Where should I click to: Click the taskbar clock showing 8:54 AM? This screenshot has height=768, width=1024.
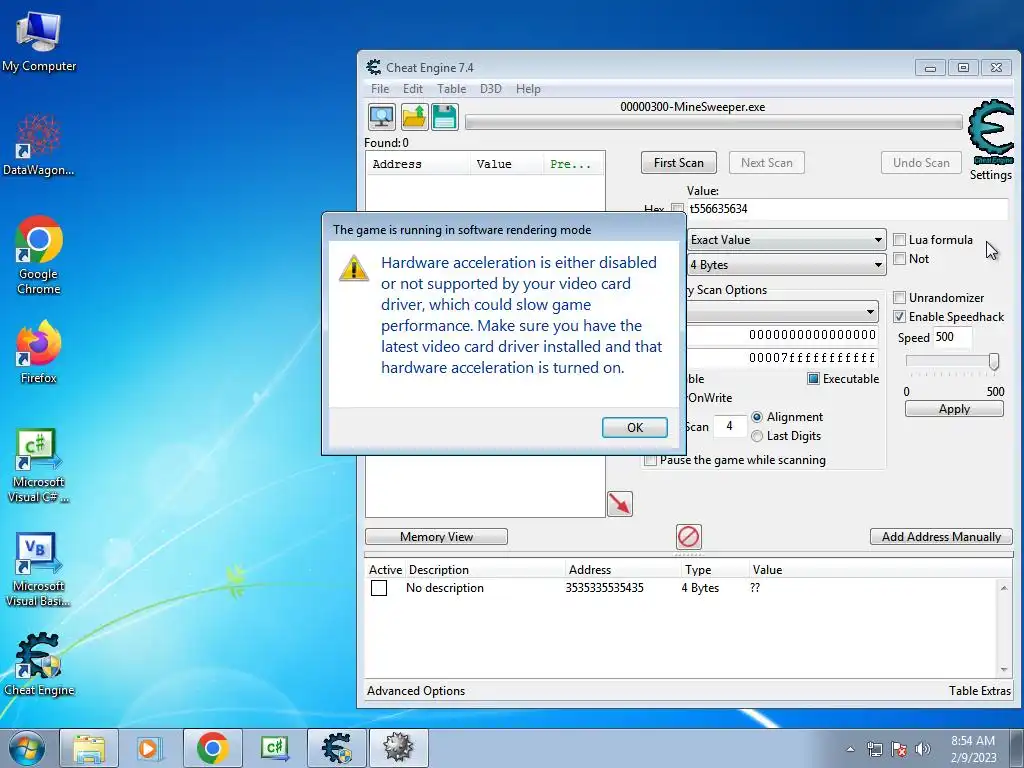coord(973,749)
